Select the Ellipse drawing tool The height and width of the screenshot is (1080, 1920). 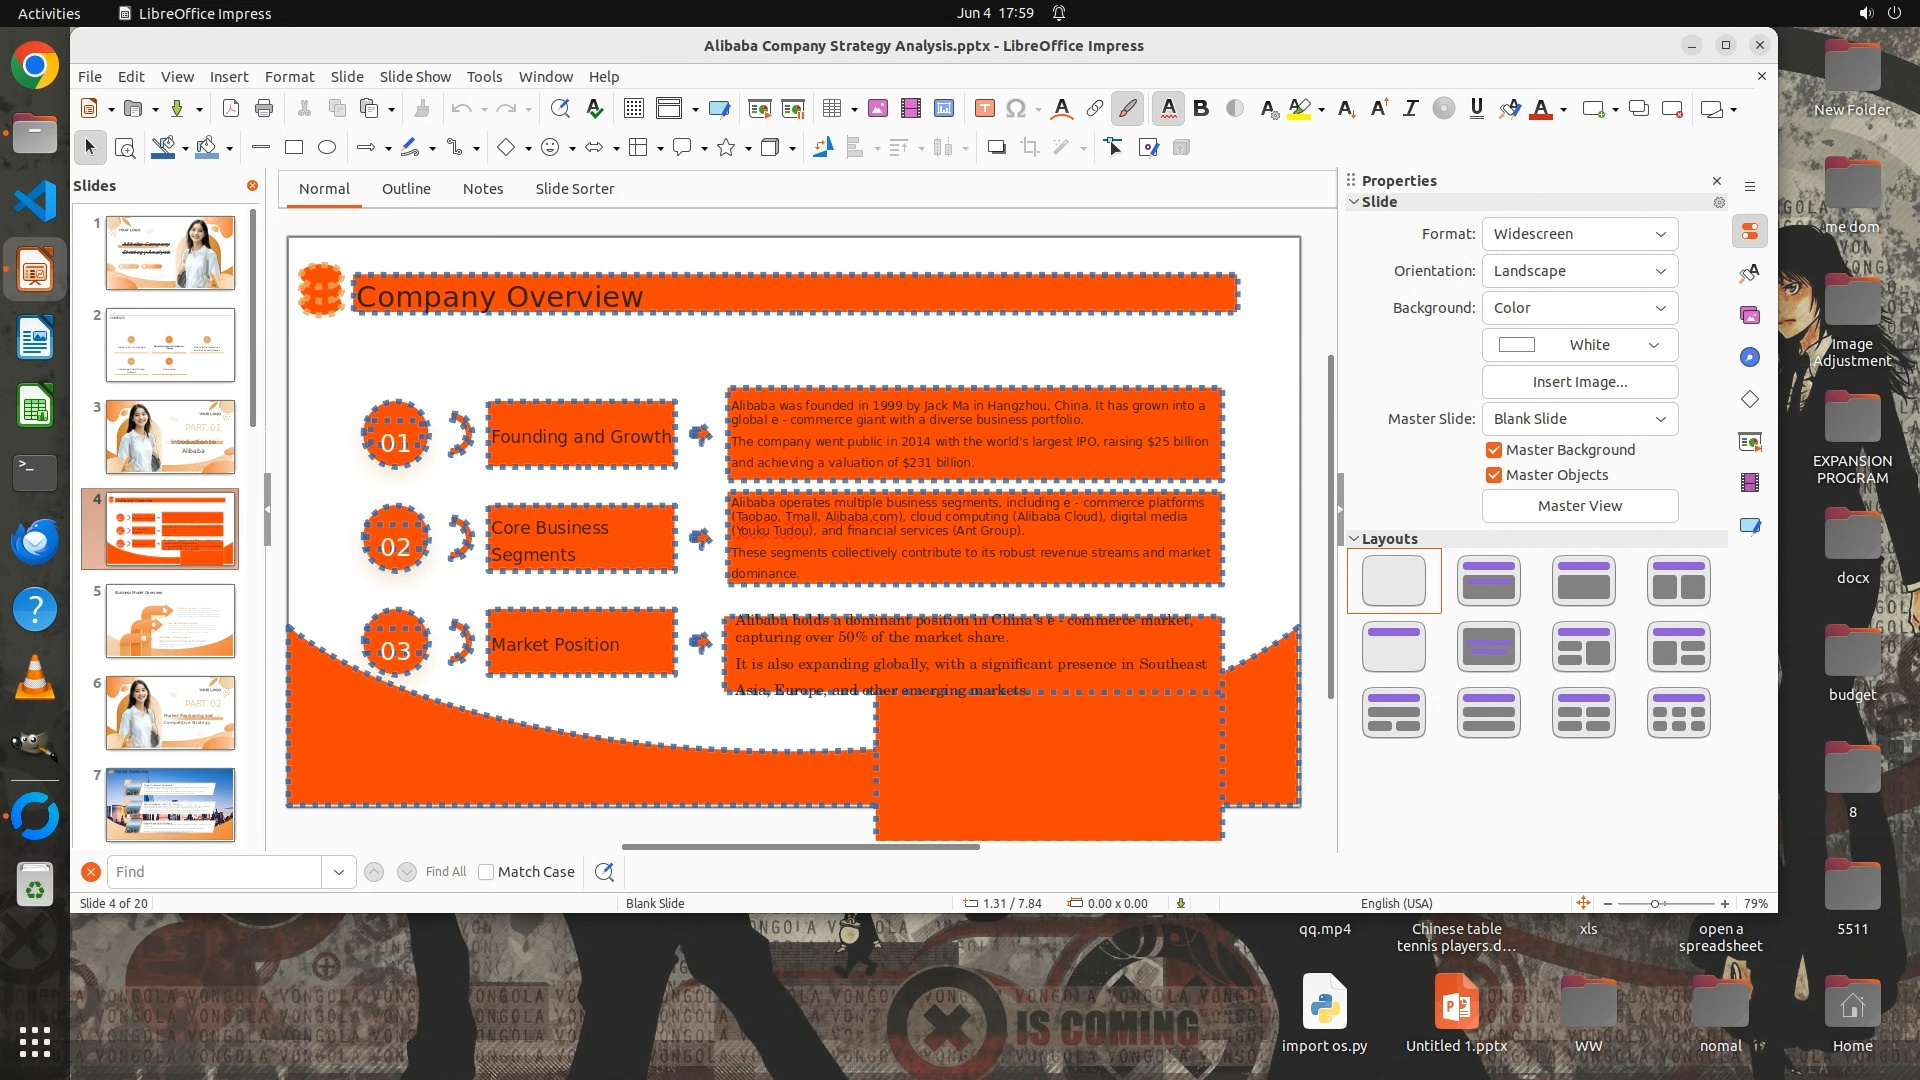(x=327, y=148)
